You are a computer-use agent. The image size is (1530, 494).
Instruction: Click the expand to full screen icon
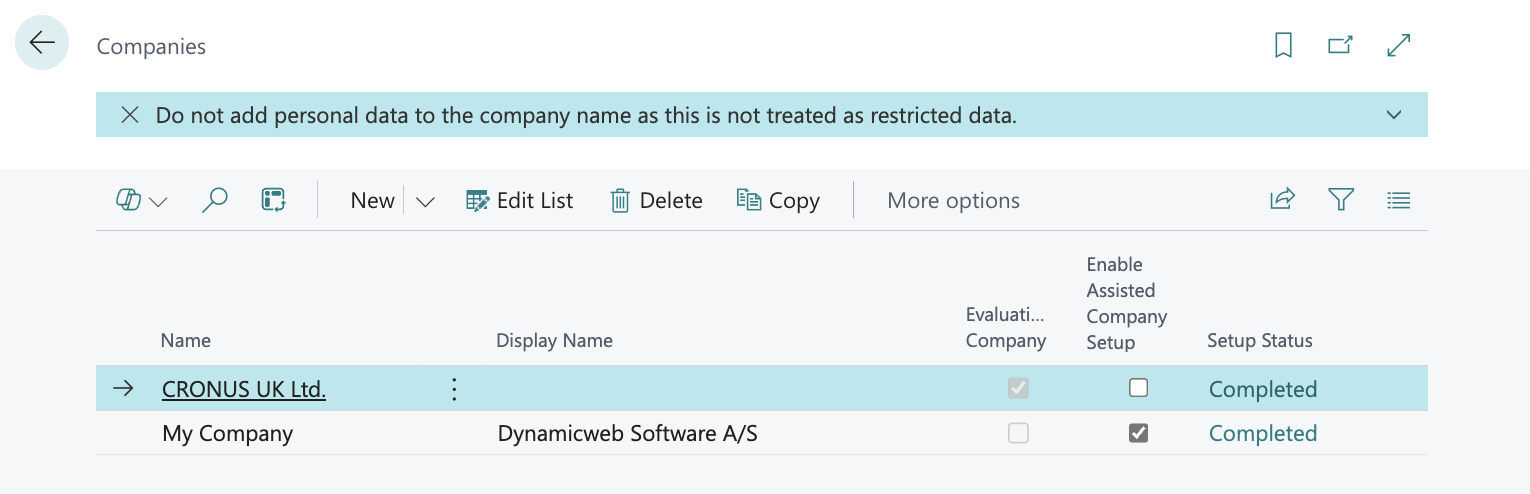[x=1399, y=45]
